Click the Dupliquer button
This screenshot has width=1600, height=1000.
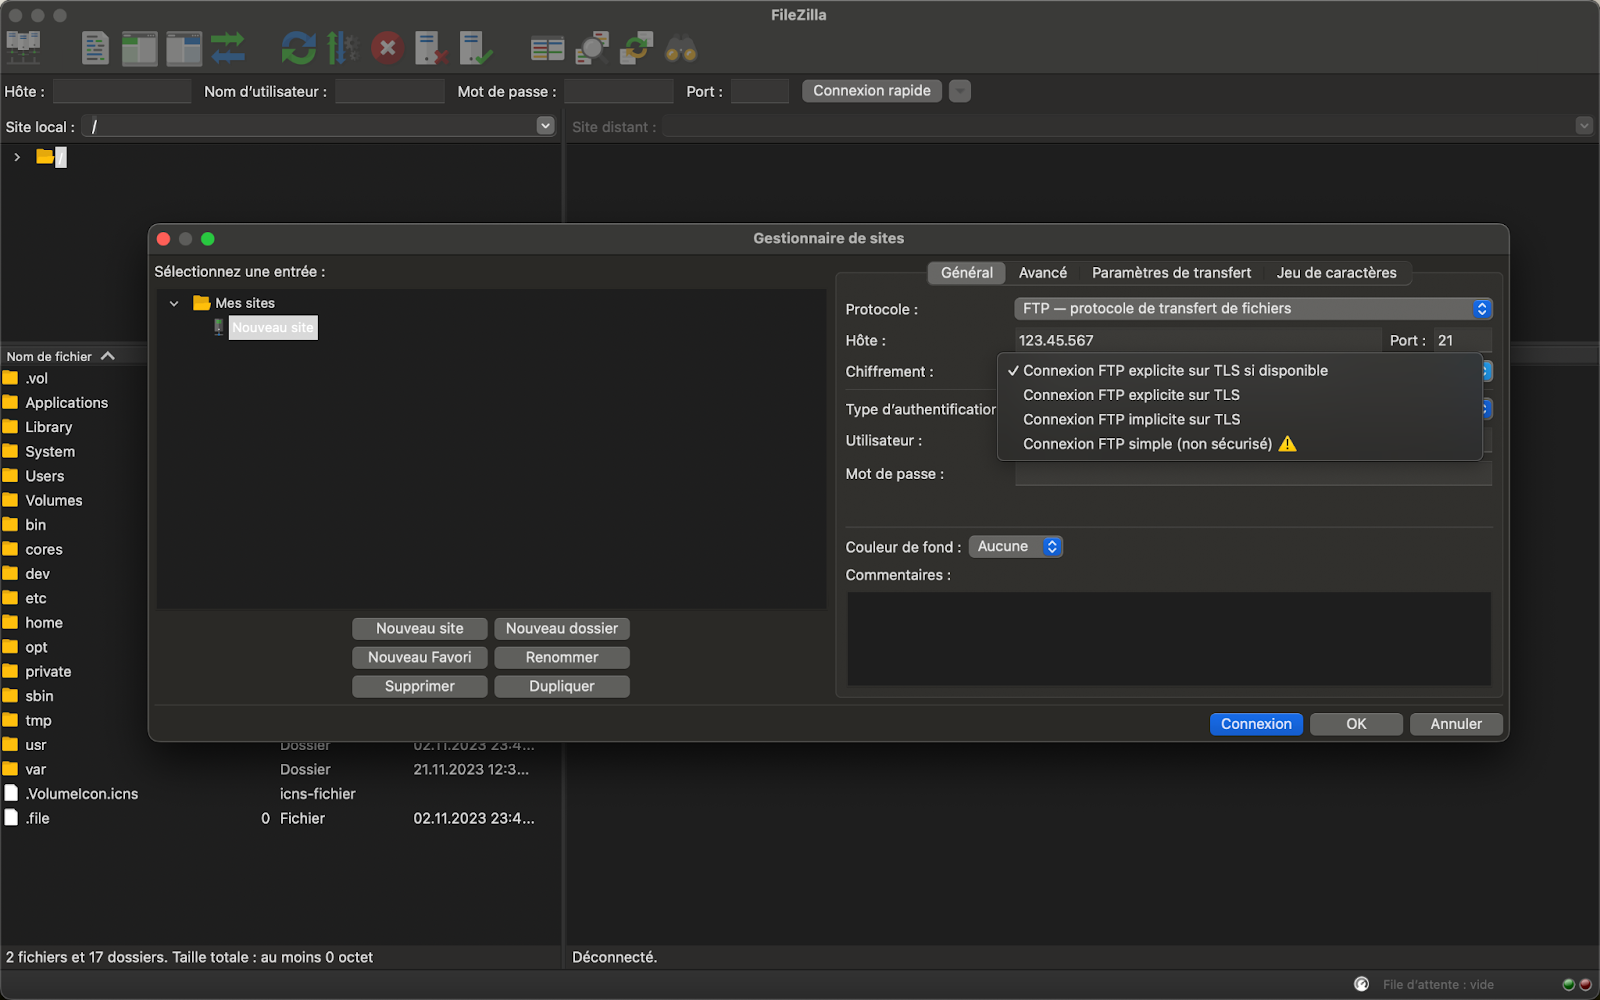(x=562, y=686)
